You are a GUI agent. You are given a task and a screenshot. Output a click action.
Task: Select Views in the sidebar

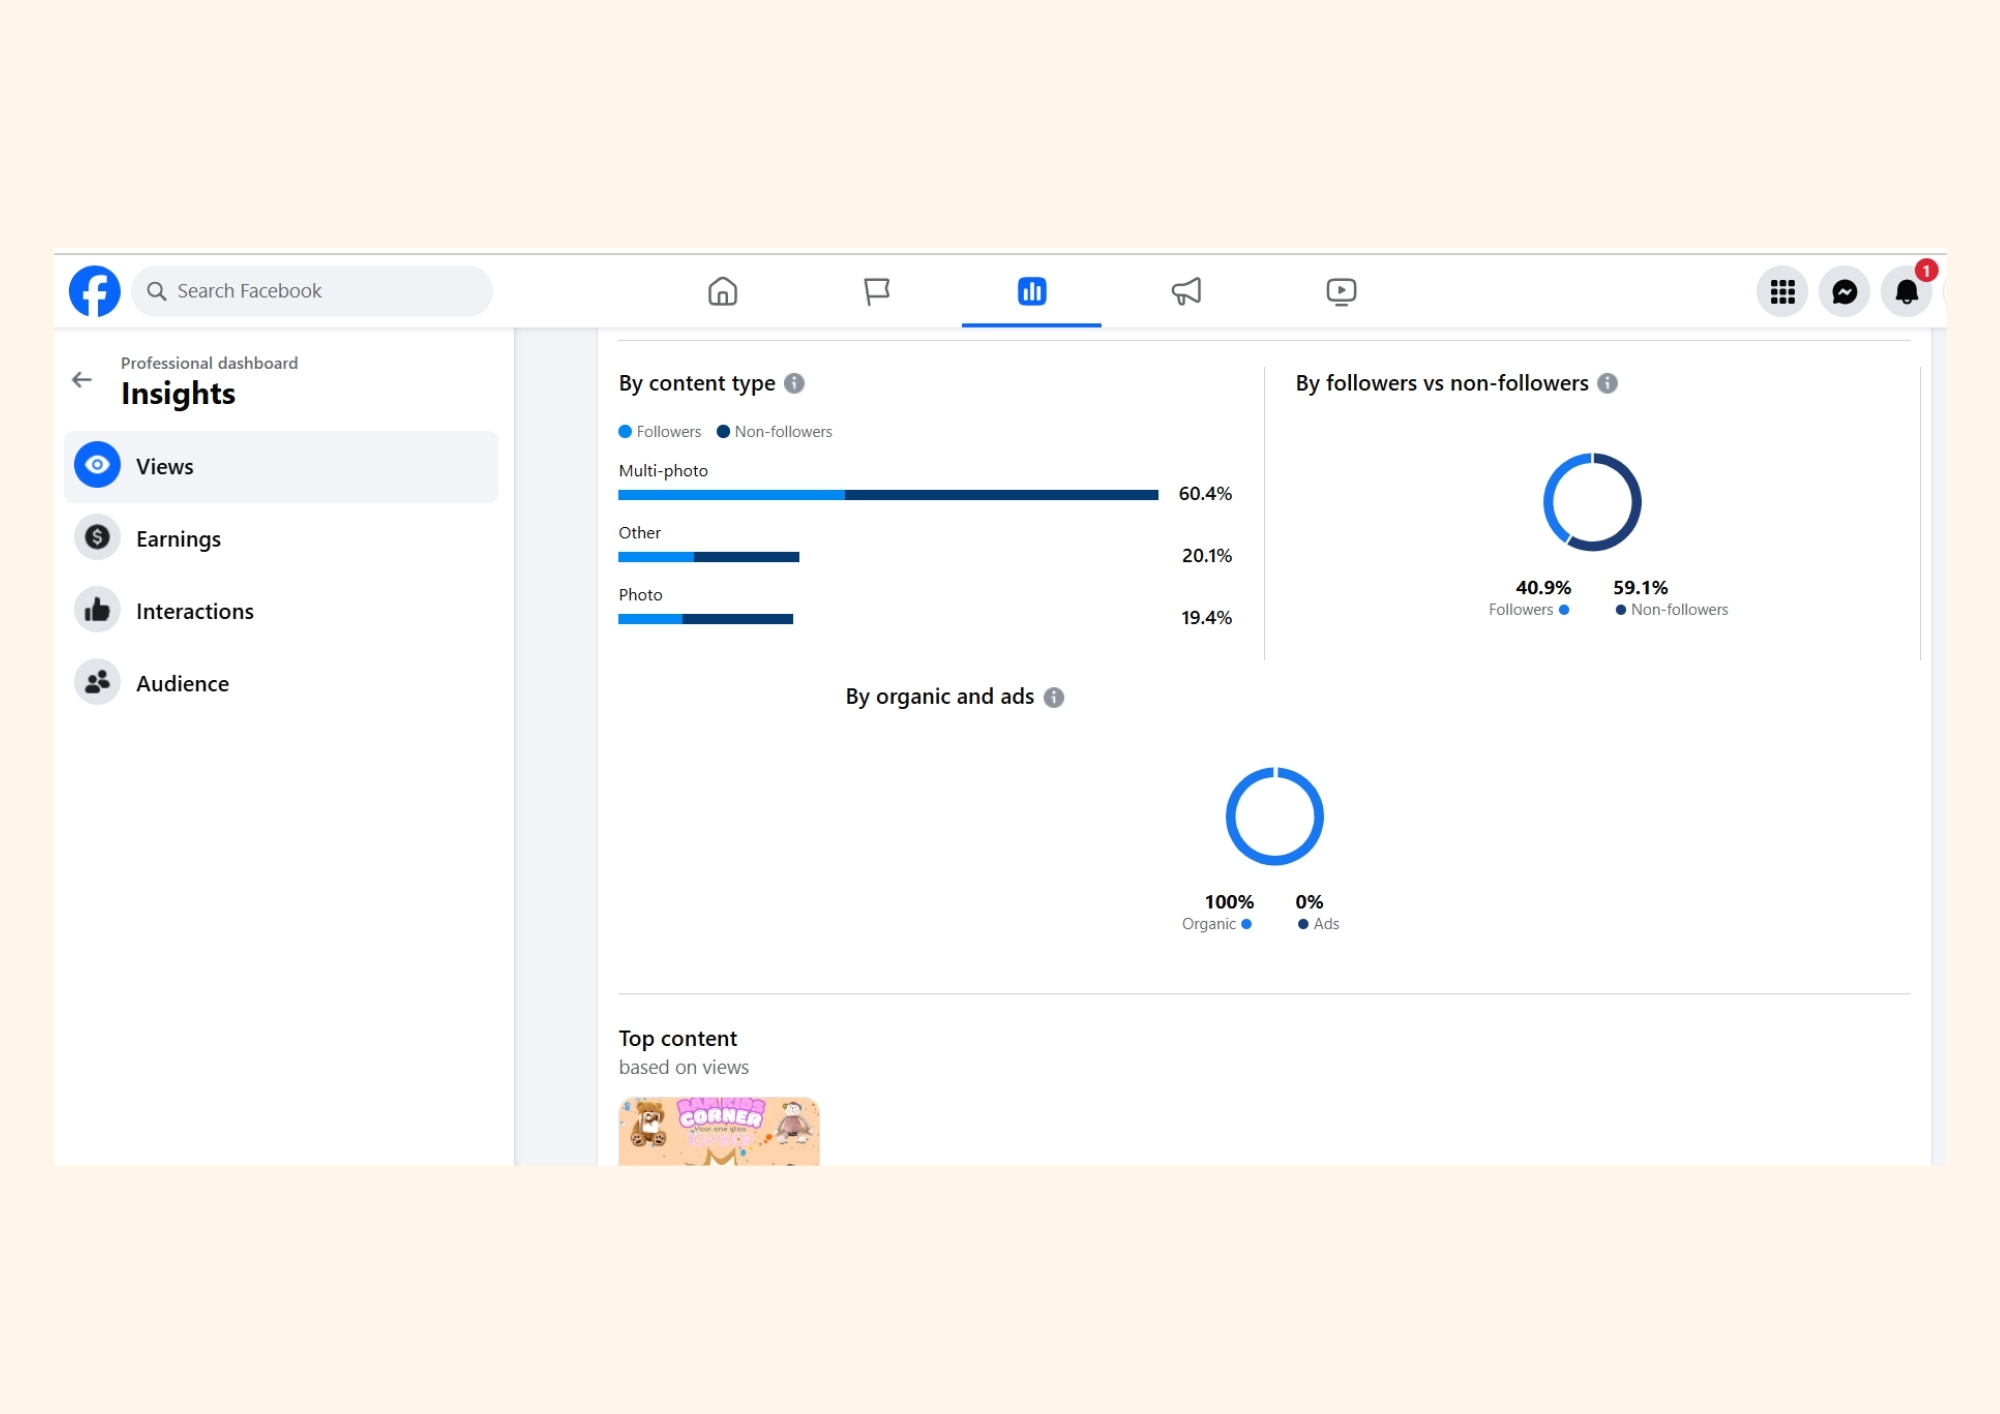(x=281, y=466)
